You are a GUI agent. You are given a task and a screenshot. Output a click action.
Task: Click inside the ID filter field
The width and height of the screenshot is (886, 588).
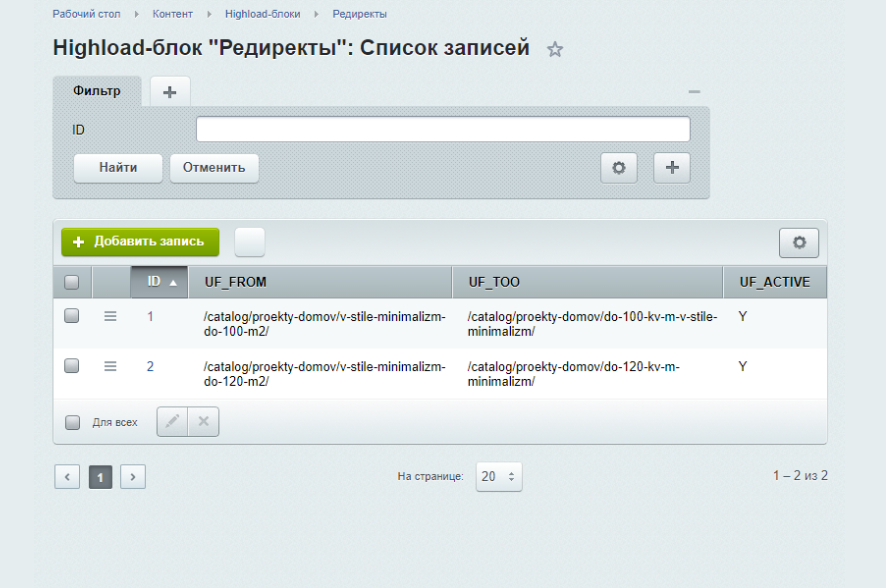[443, 128]
